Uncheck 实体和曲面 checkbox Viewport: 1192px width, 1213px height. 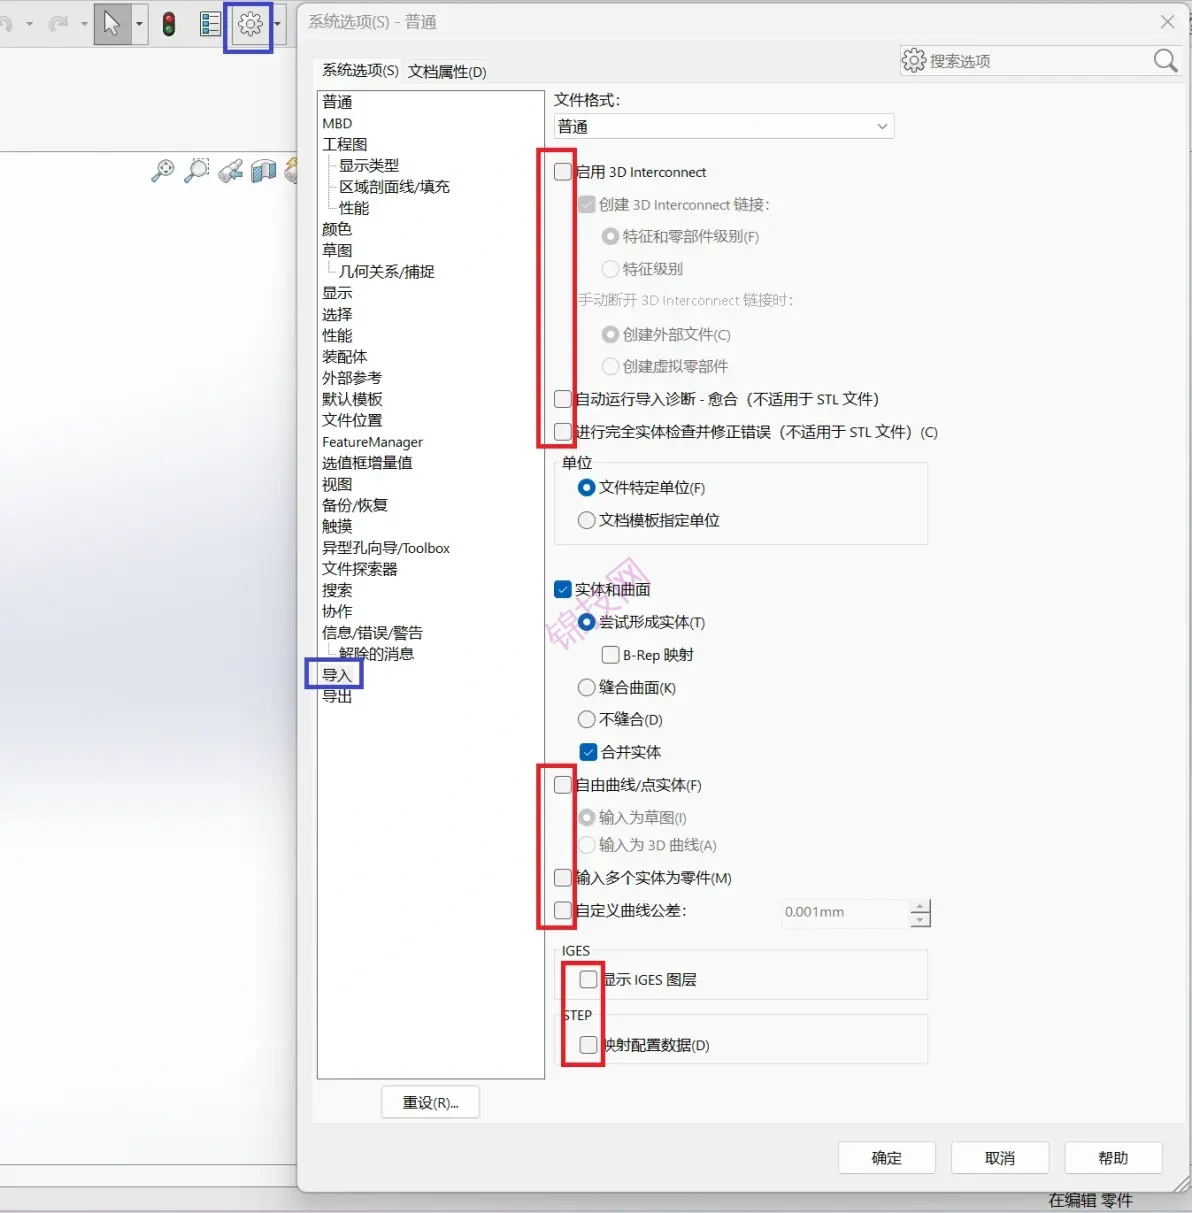563,590
